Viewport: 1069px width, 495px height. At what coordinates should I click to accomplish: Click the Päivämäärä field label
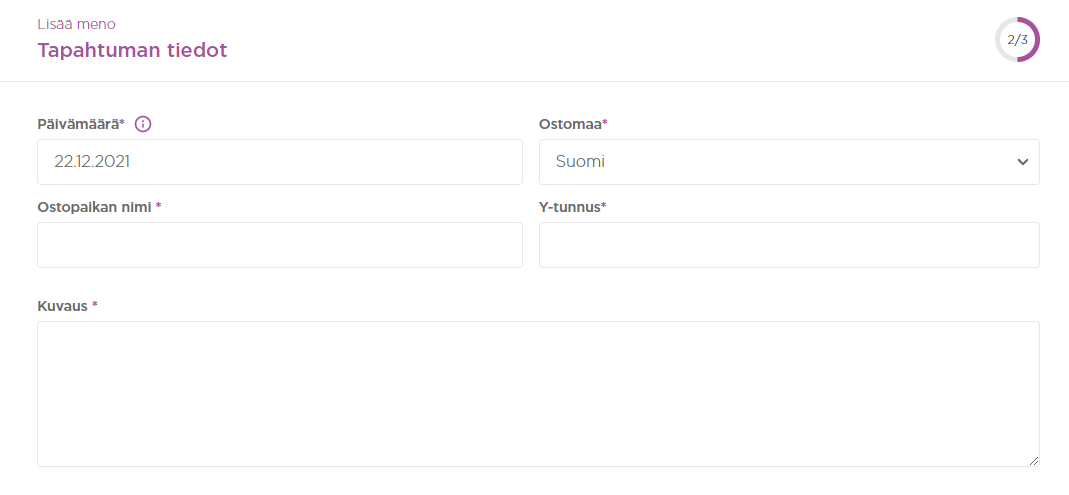point(80,124)
